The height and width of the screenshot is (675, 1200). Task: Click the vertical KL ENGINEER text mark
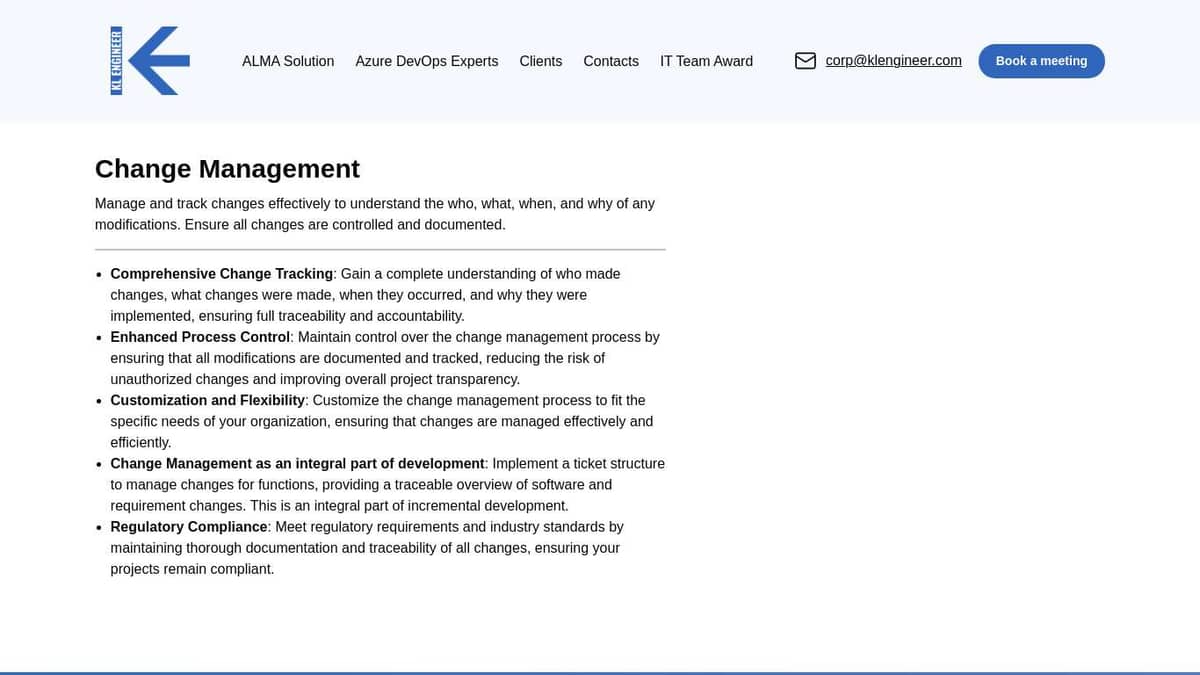tap(116, 60)
